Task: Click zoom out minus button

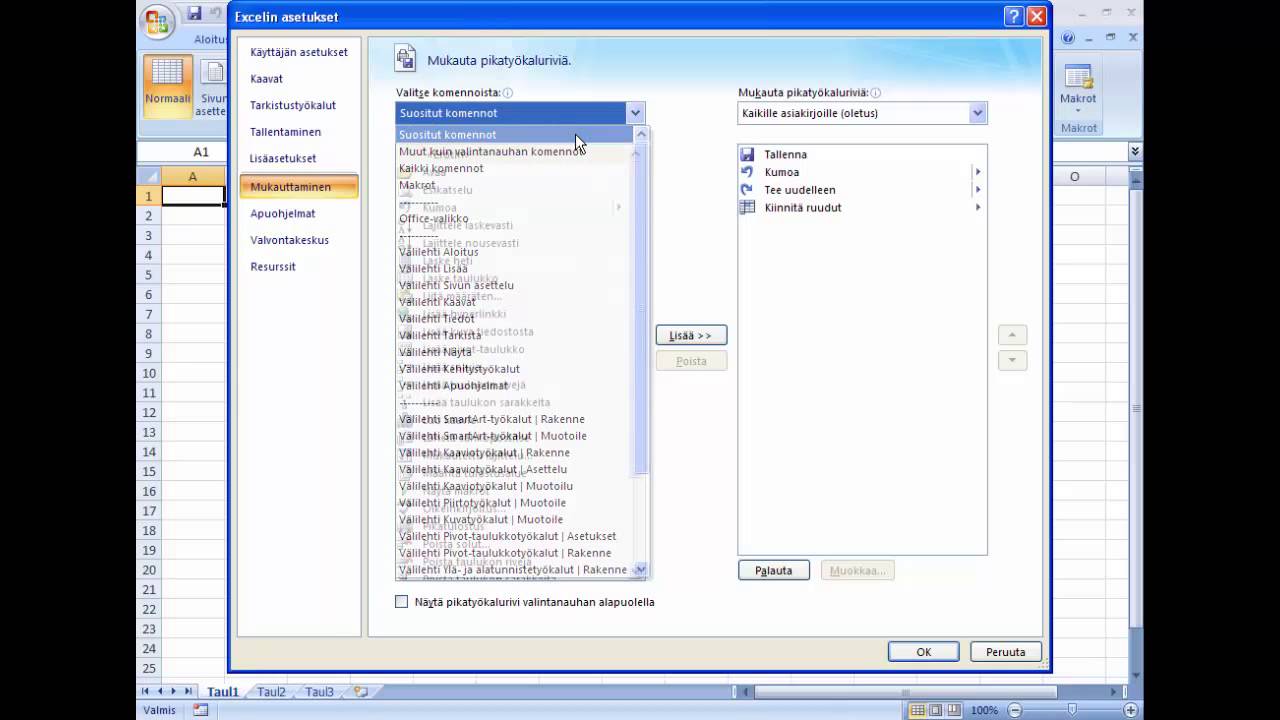Action: click(x=1015, y=710)
